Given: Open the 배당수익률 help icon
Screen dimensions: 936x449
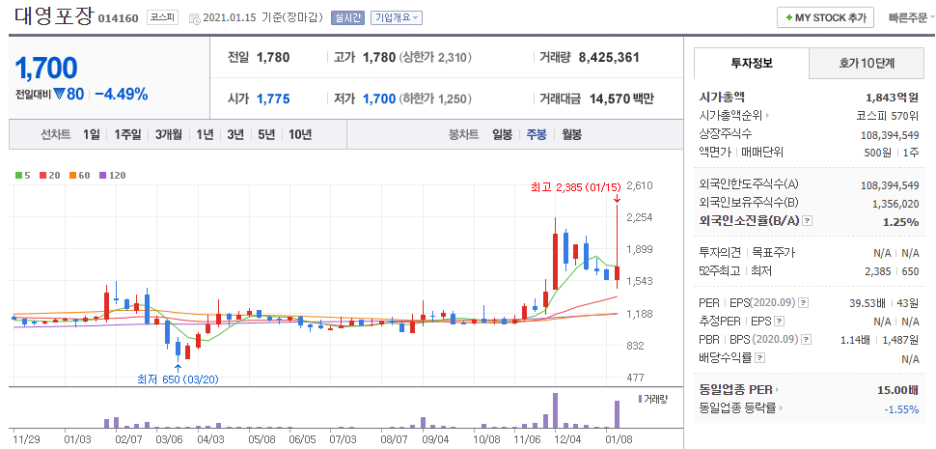Looking at the screenshot, I should pyautogui.click(x=760, y=358).
